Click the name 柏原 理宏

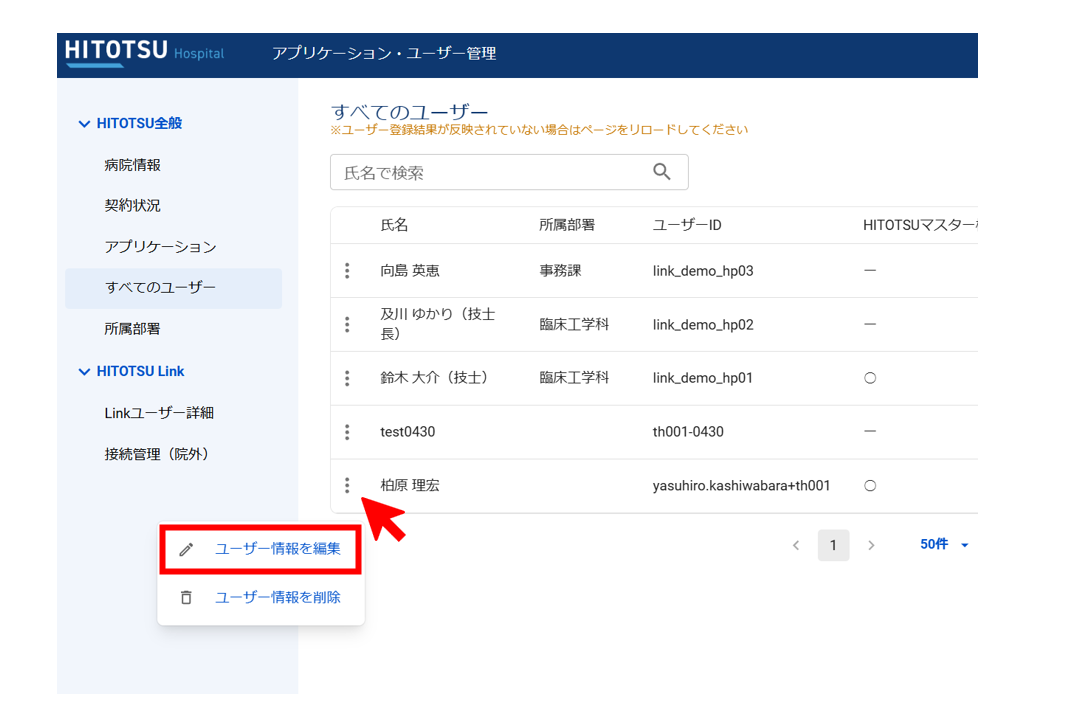coord(410,486)
